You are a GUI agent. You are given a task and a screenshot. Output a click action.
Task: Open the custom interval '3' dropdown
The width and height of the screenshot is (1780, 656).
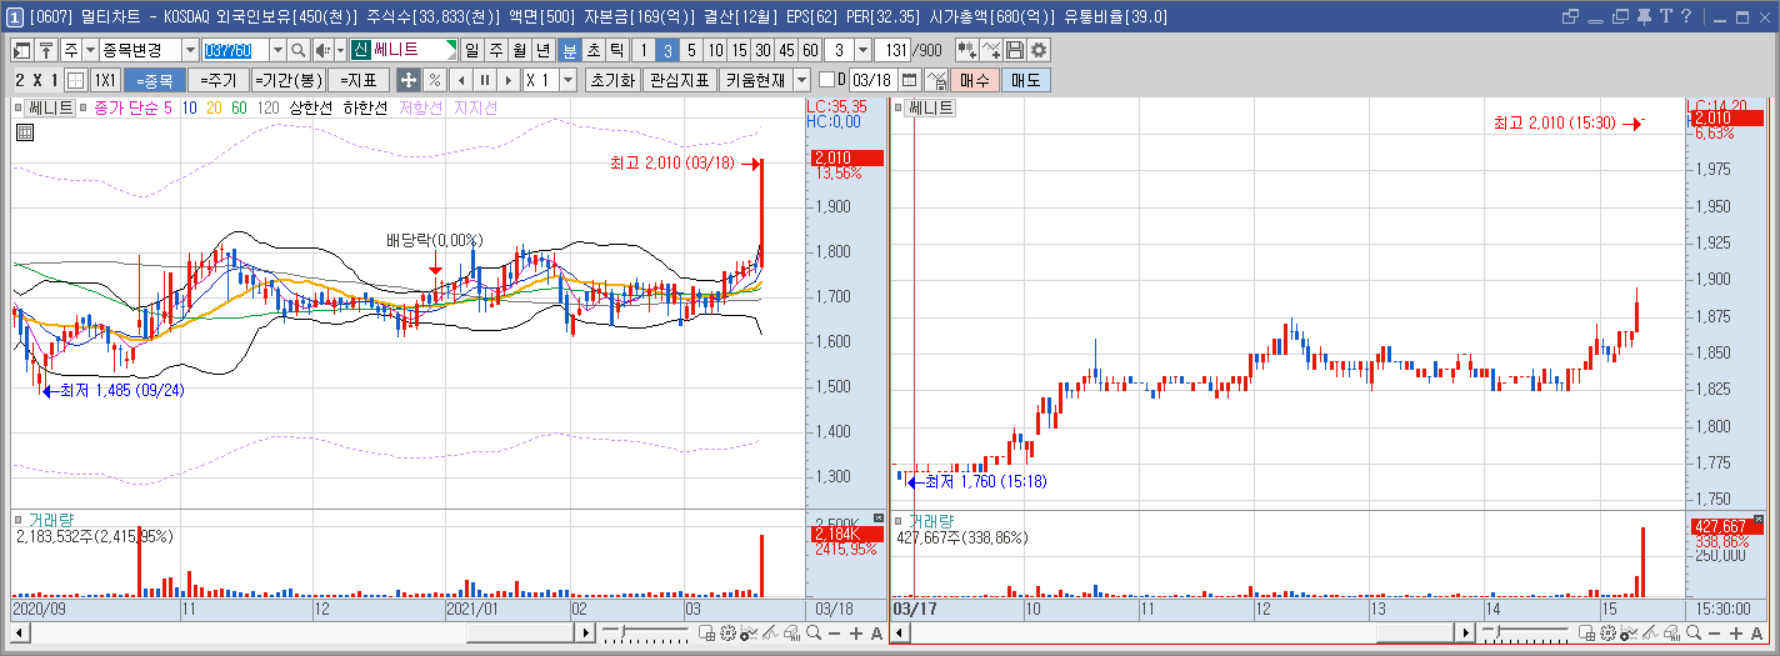pos(862,50)
